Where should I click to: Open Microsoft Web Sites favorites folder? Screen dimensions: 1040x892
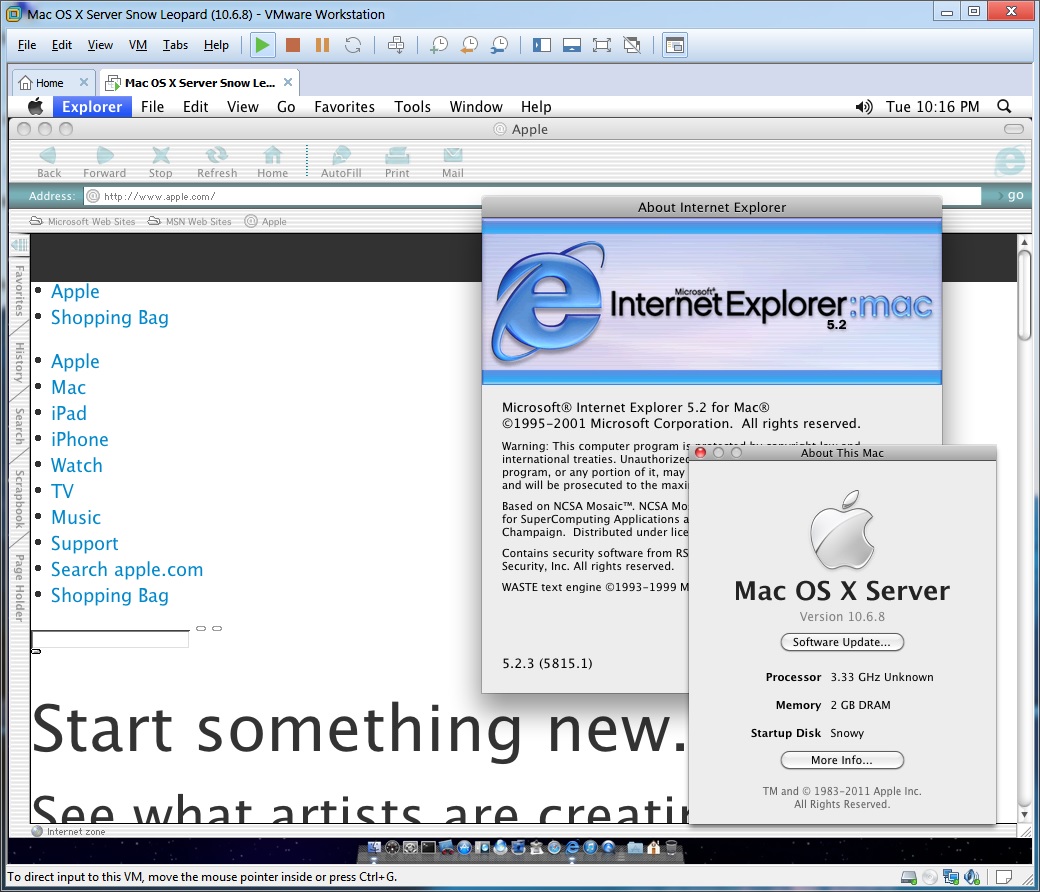pos(82,222)
